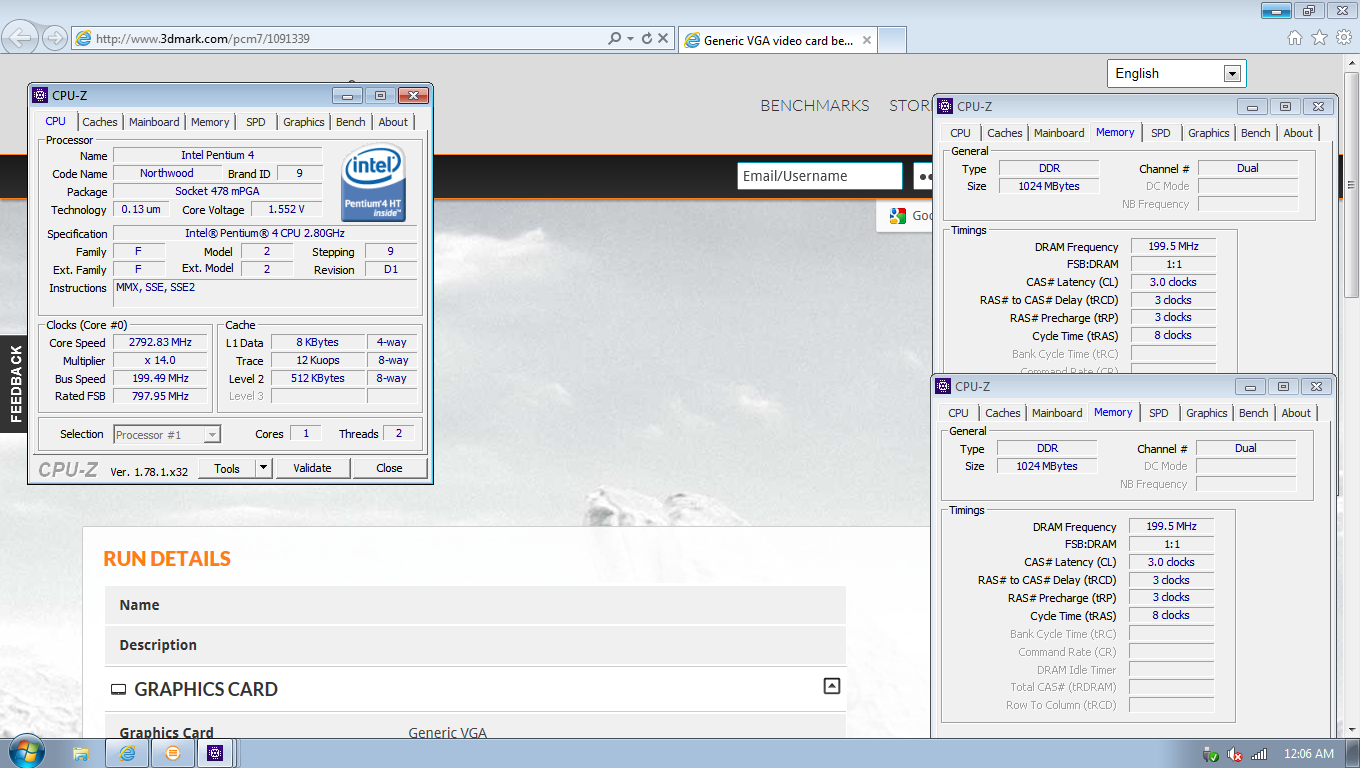Screen dimensions: 1360x768
Task: Select Bench tab in frontmost memory CPU-Z window
Action: (x=1253, y=413)
